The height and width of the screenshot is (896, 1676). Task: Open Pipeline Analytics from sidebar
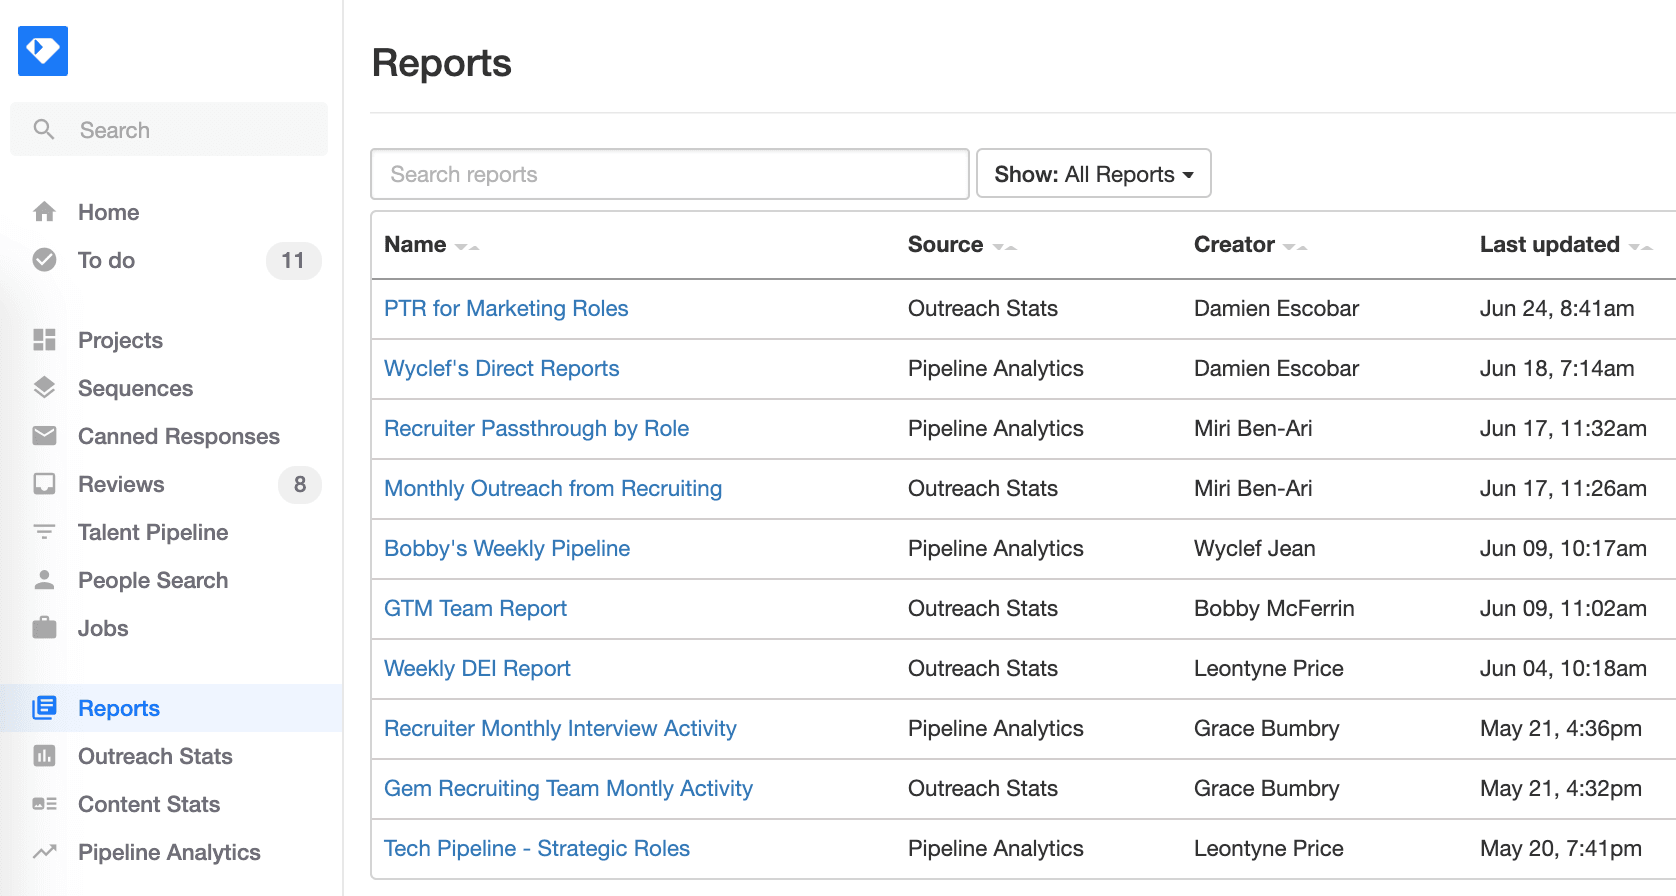coord(169,852)
